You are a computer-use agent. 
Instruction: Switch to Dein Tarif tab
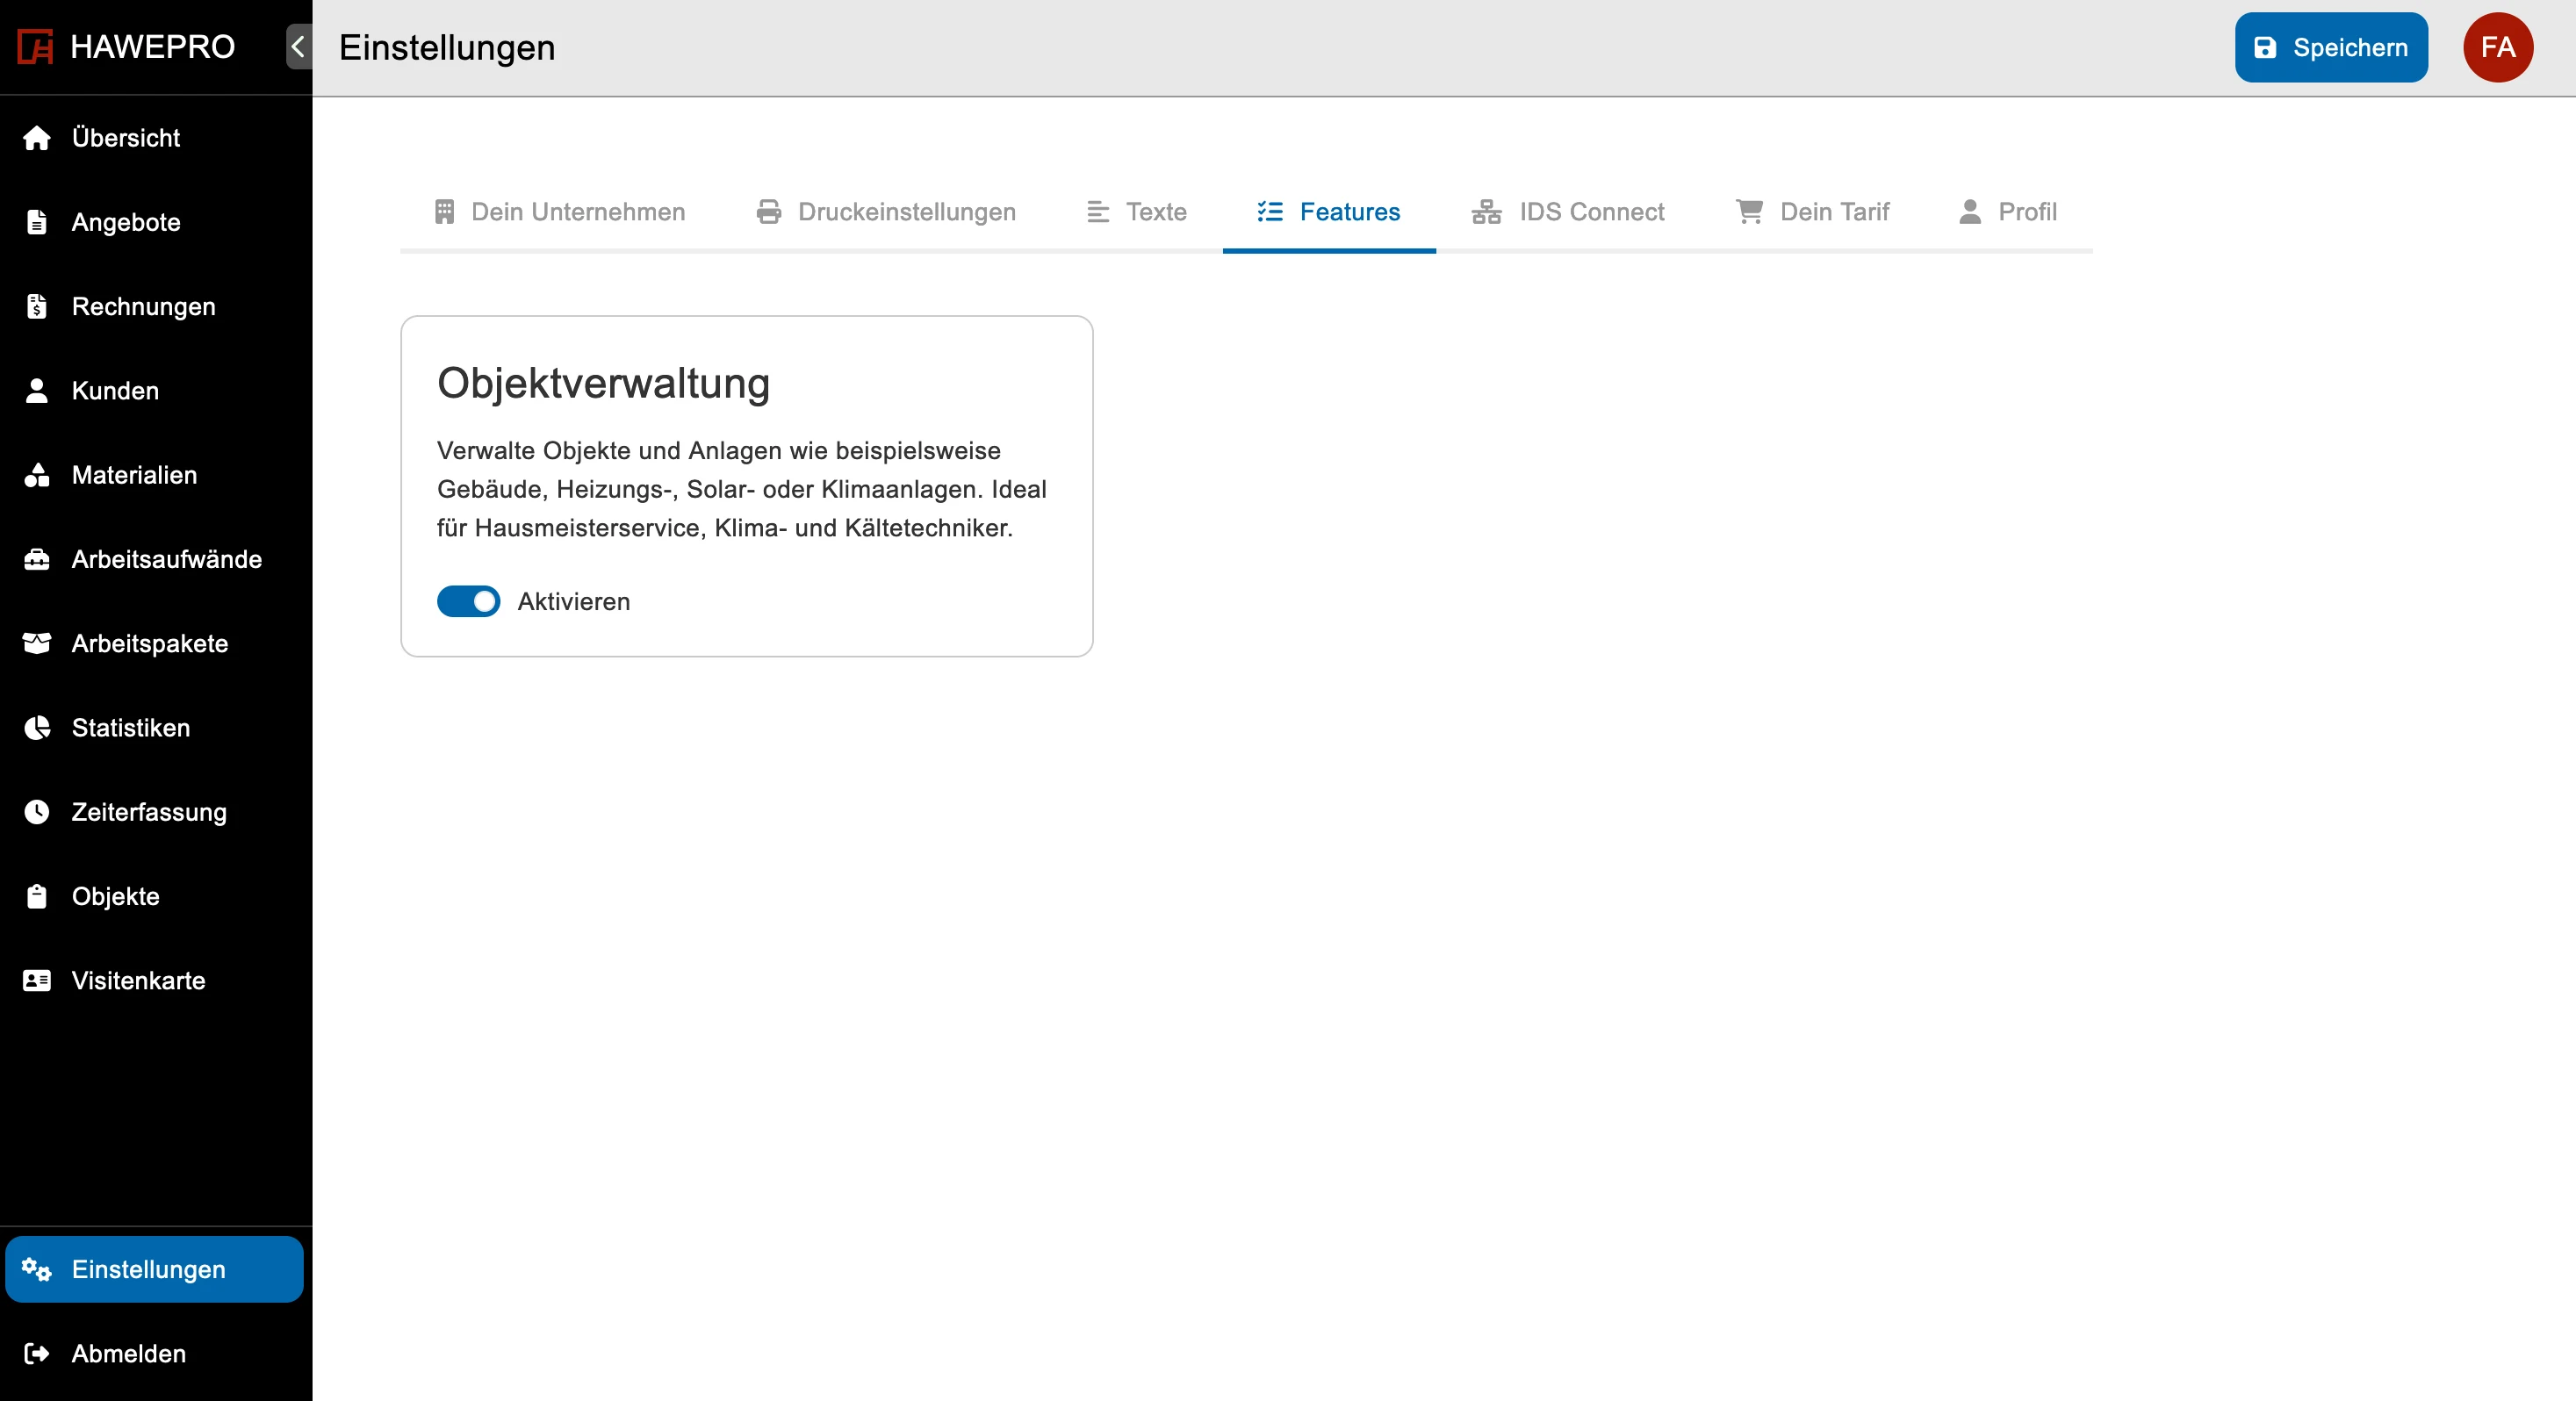click(x=1812, y=212)
